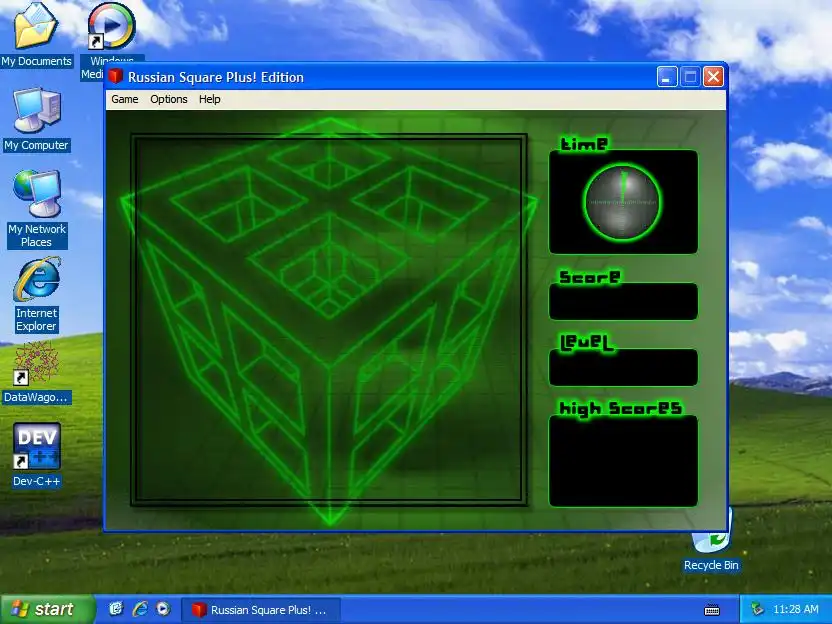
Task: Click the High Scores panel
Action: pyautogui.click(x=623, y=461)
